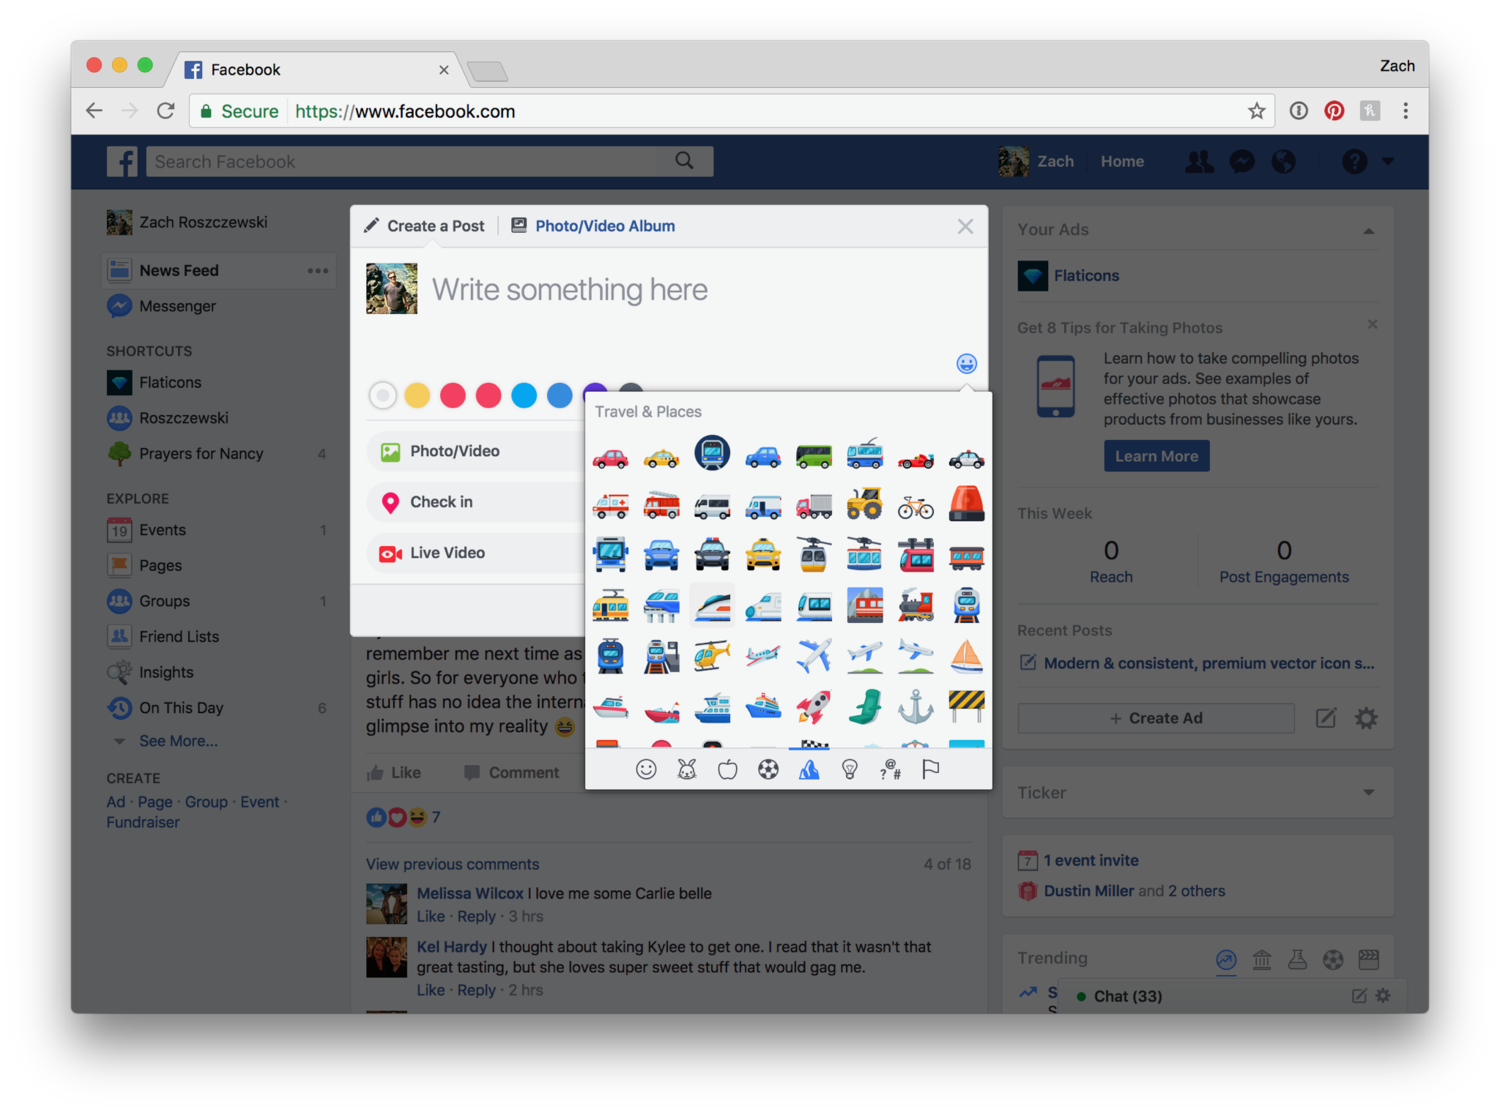Switch to Smileys emoji category tab

coord(646,769)
